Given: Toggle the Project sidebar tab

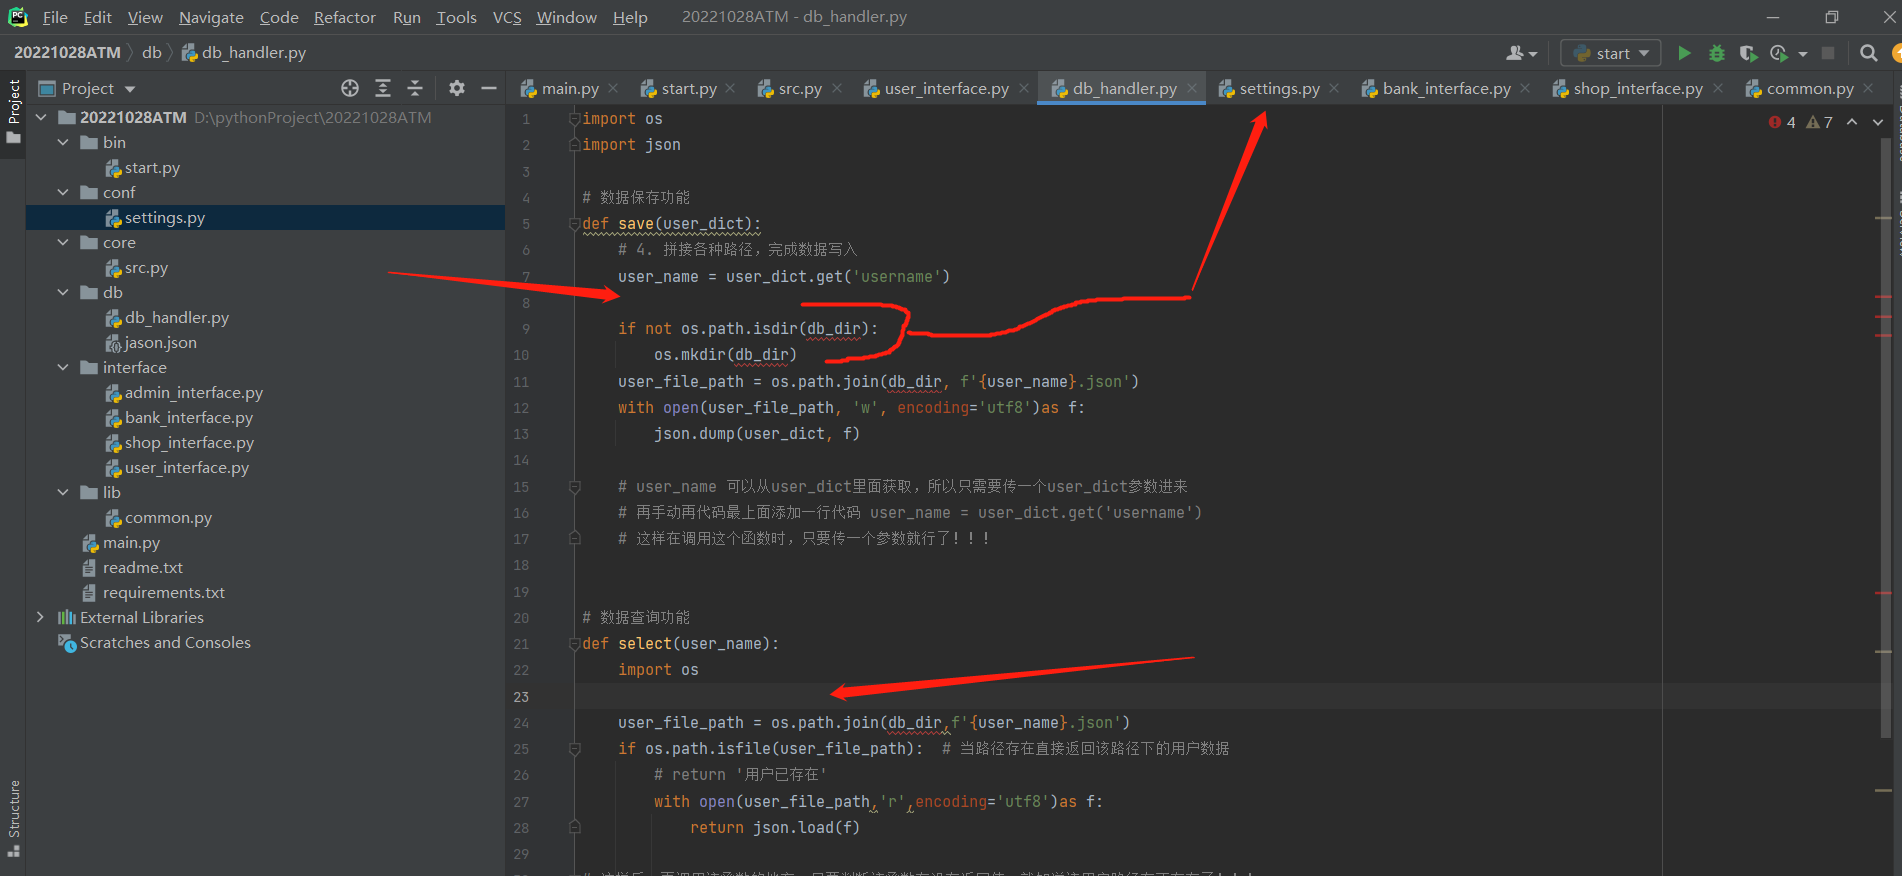Looking at the screenshot, I should 14,110.
